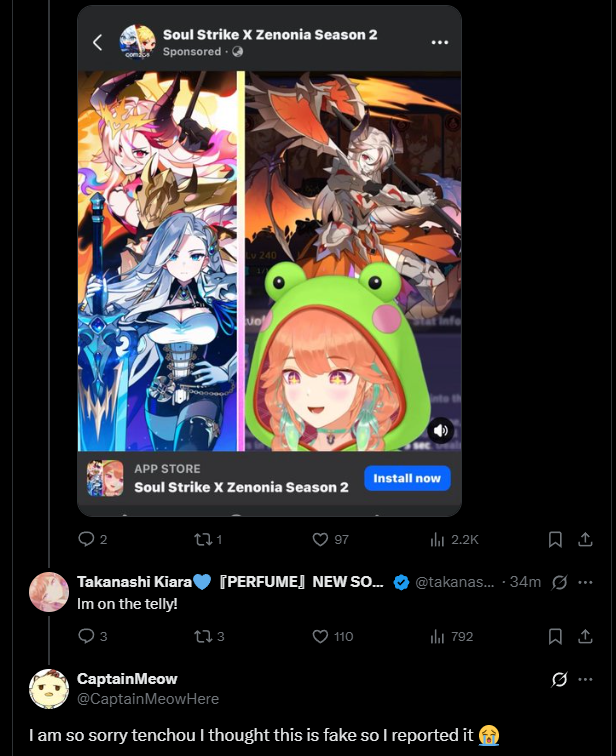View analytics showing 2.2K views
This screenshot has height=756, width=616.
(x=454, y=540)
